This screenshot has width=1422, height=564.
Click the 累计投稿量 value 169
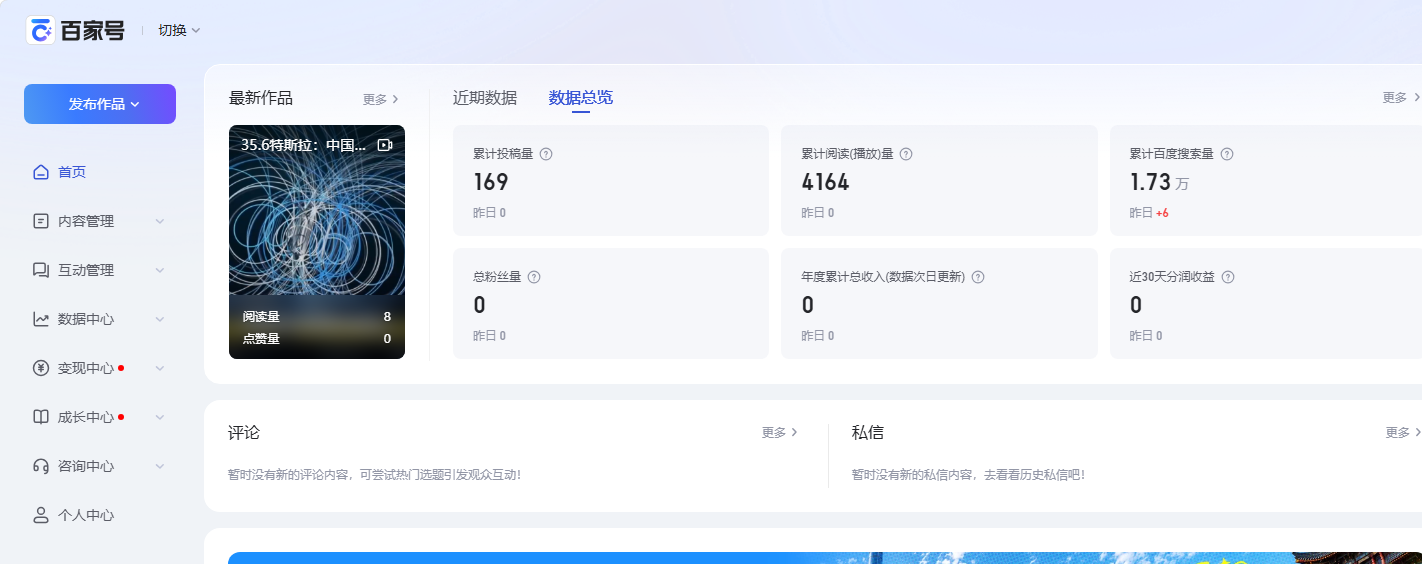(x=491, y=182)
